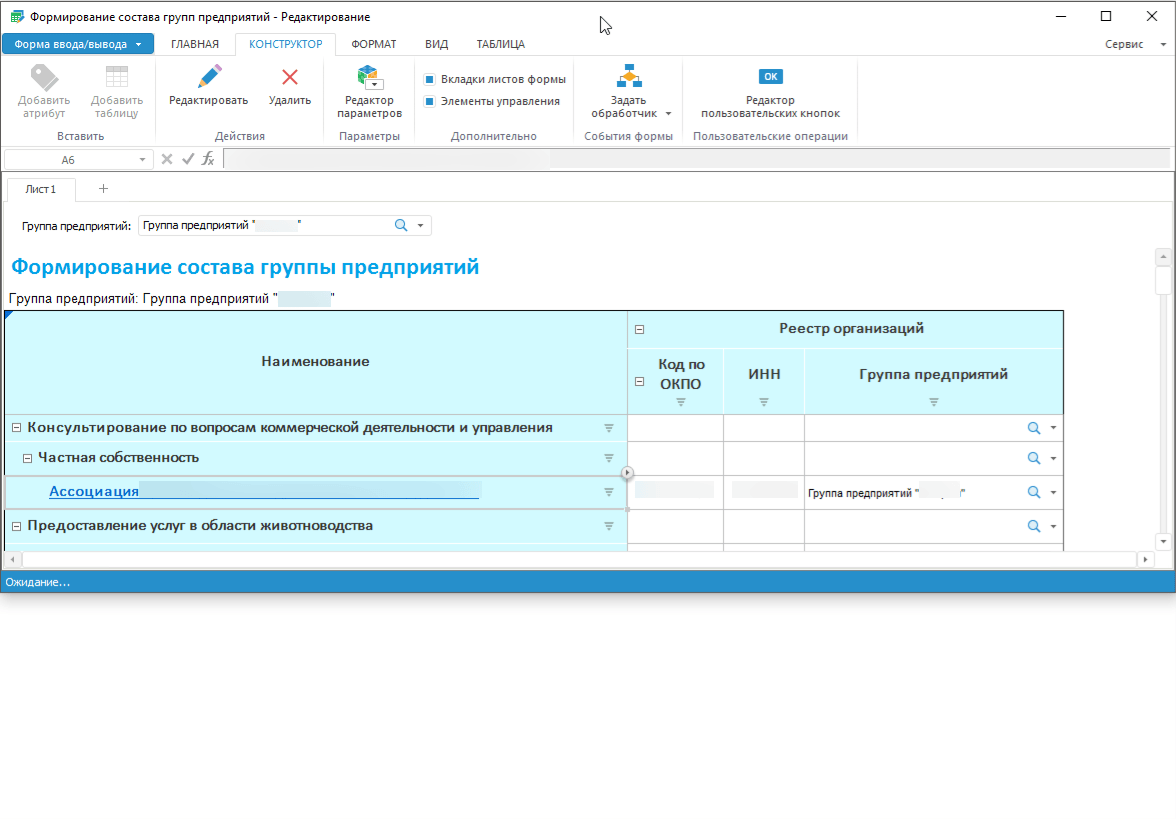Toggle Элементы управления checkbox

(x=430, y=101)
